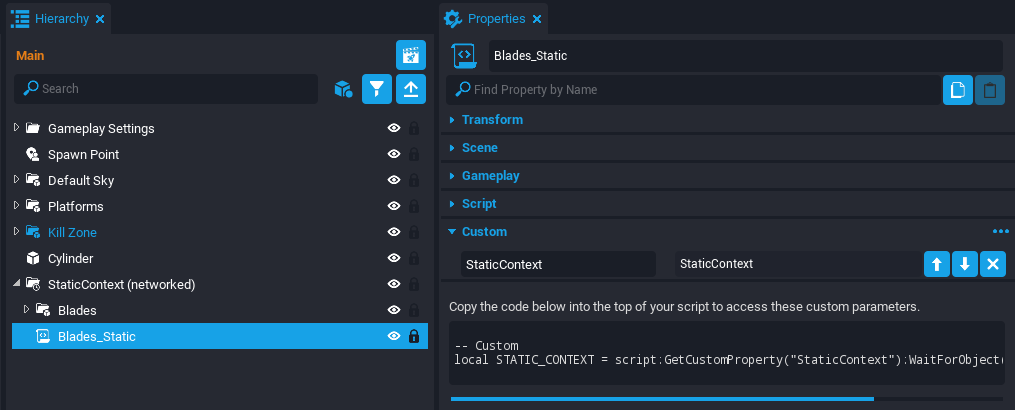Delete the StaticContext custom property

coord(992,264)
